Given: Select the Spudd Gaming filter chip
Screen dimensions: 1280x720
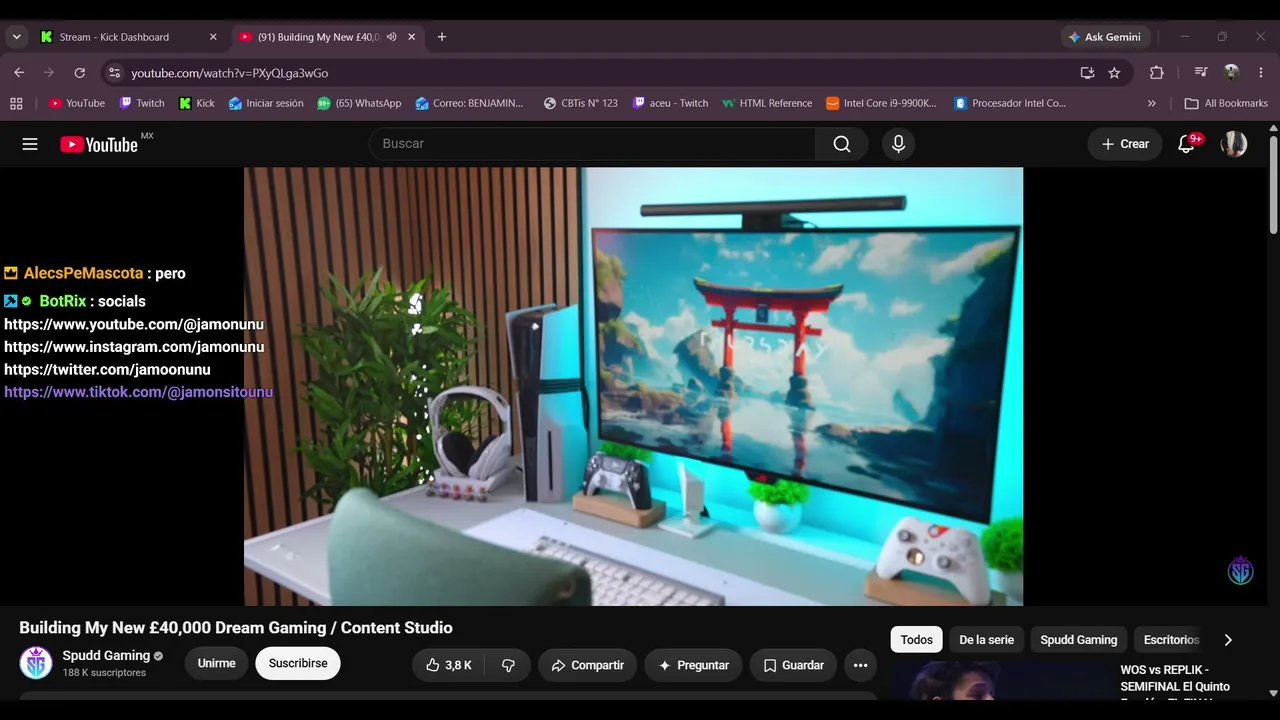Looking at the screenshot, I should tap(1078, 640).
